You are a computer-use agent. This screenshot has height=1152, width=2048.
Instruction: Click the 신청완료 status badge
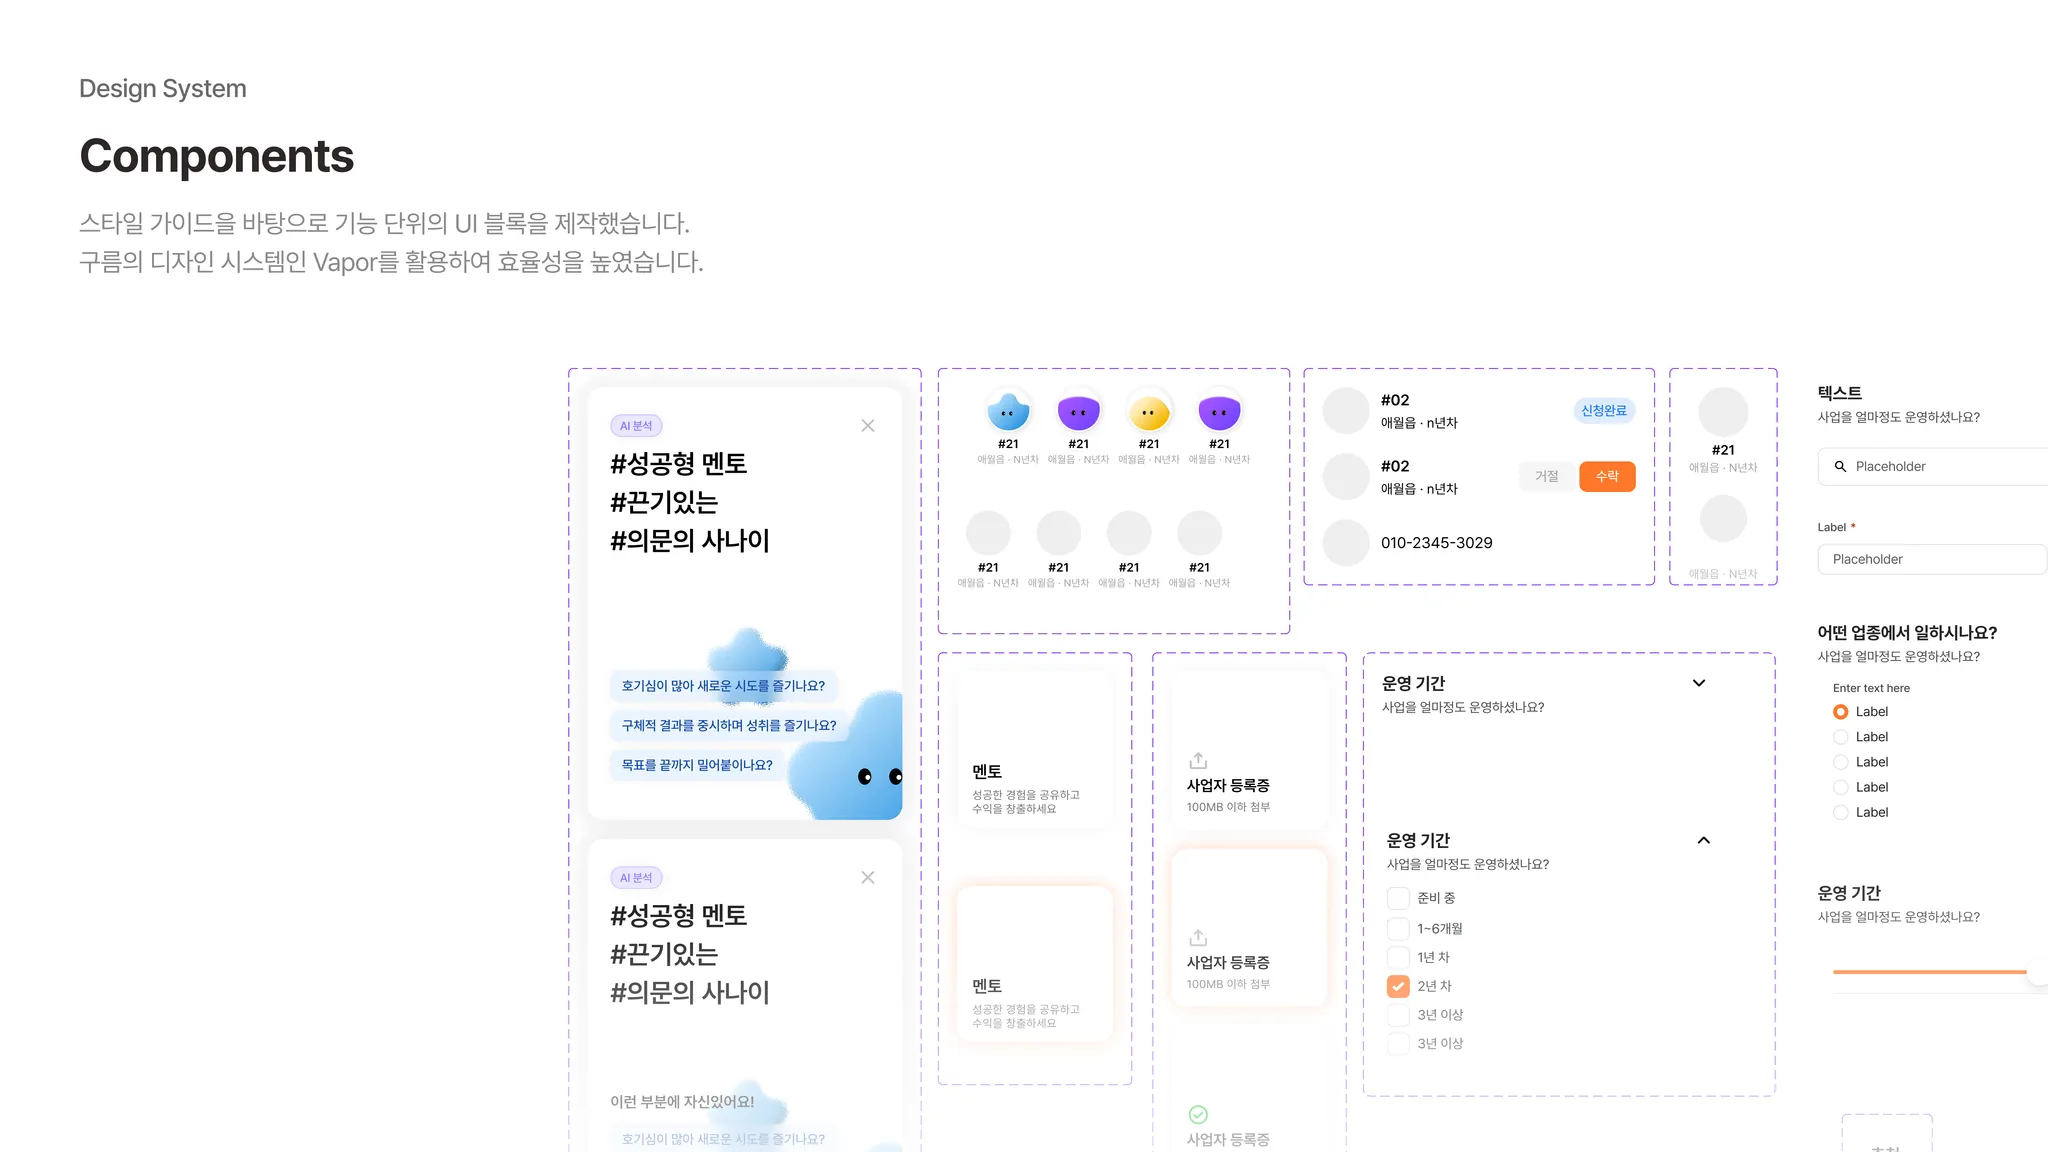[x=1604, y=411]
